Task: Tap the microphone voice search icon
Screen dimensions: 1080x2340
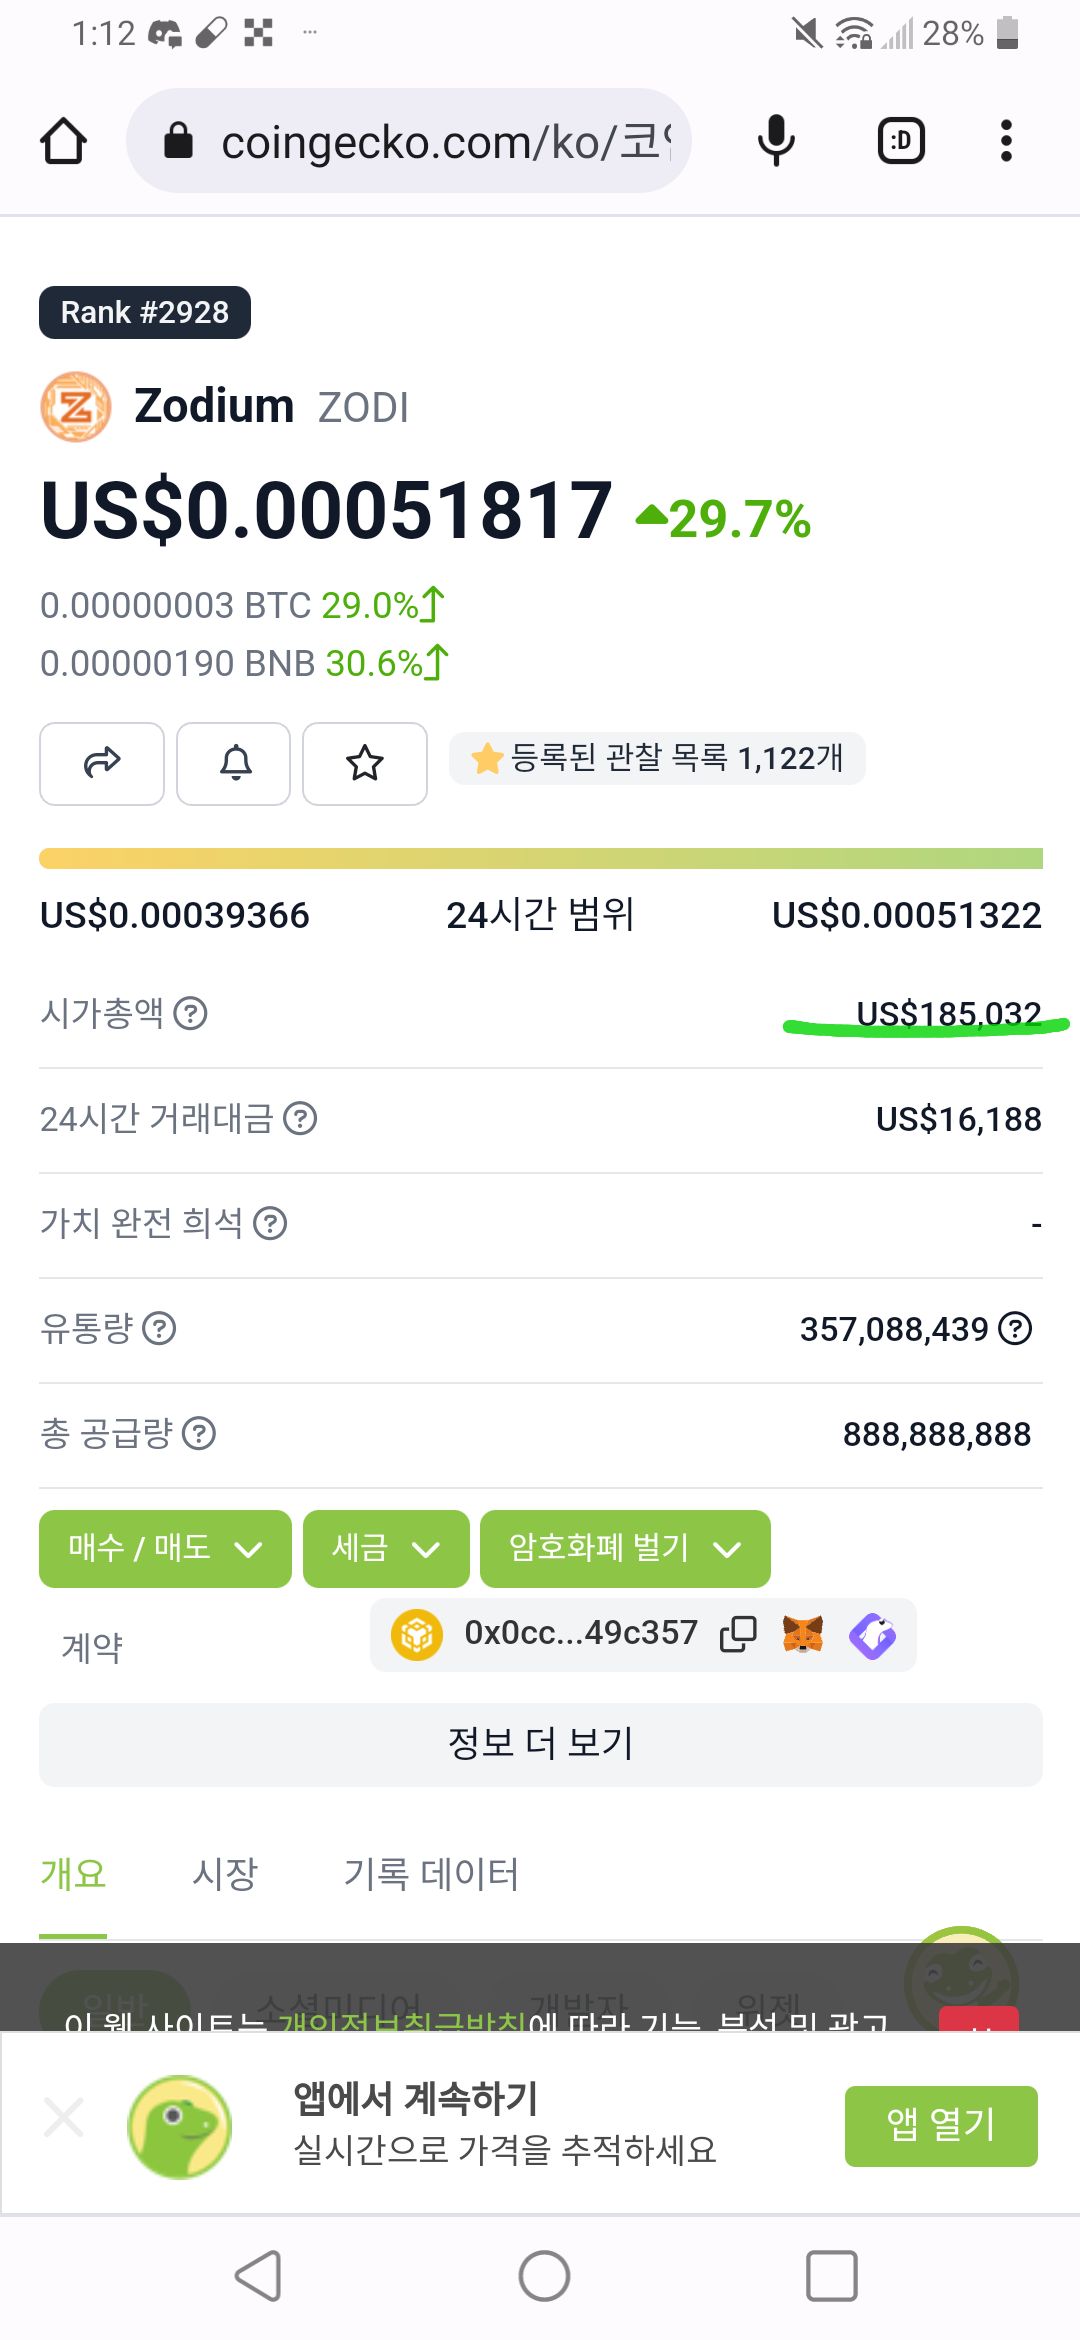Action: tap(776, 141)
